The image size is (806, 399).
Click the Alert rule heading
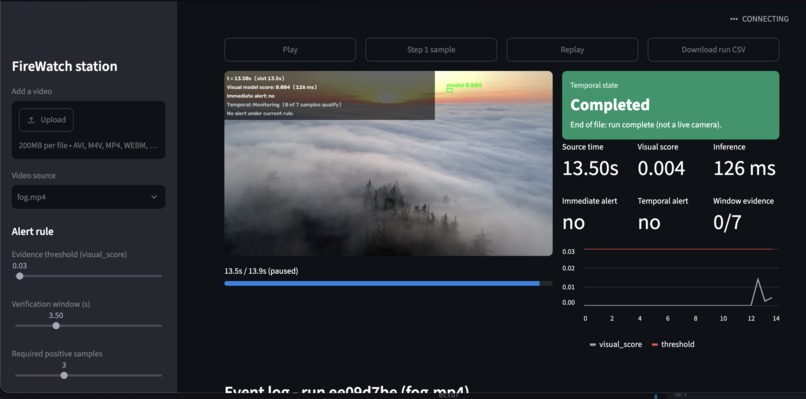pyautogui.click(x=32, y=231)
